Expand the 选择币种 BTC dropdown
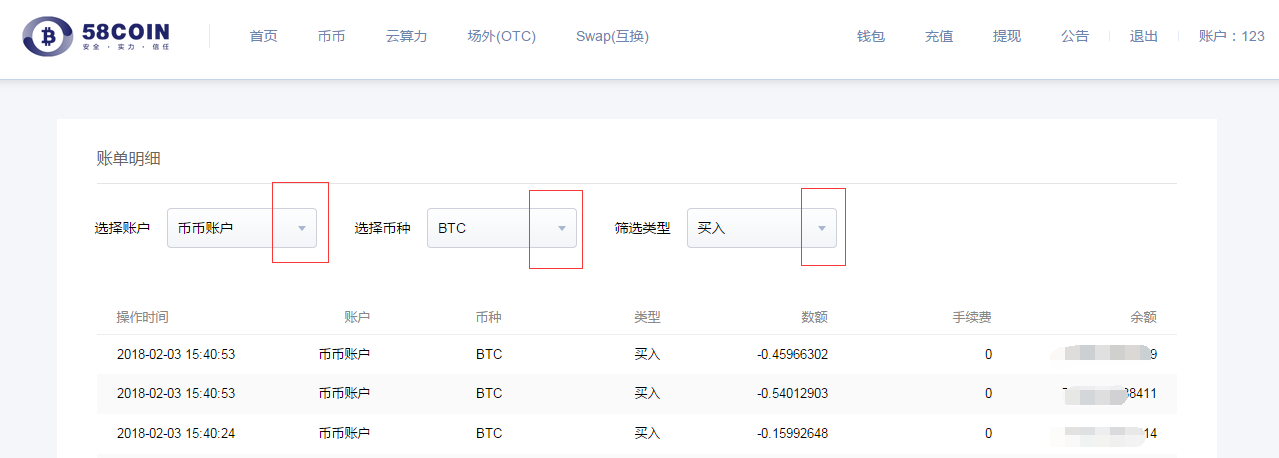 (x=561, y=228)
